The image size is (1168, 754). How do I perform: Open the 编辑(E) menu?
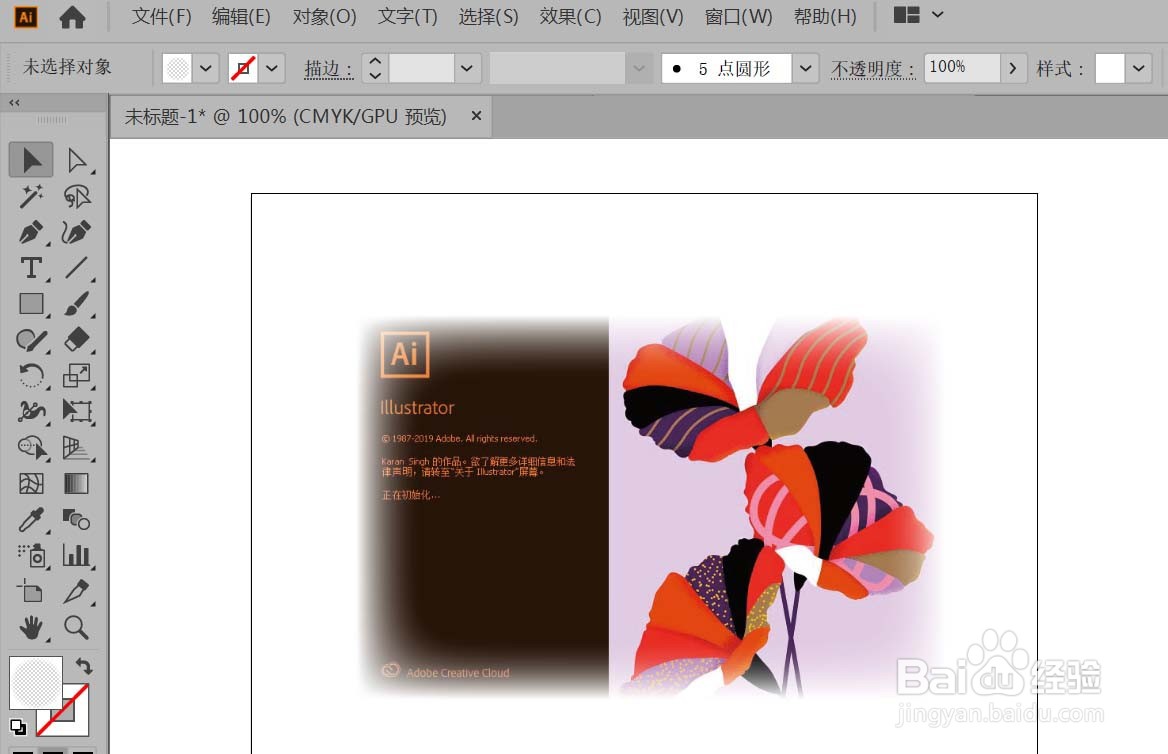click(x=241, y=16)
